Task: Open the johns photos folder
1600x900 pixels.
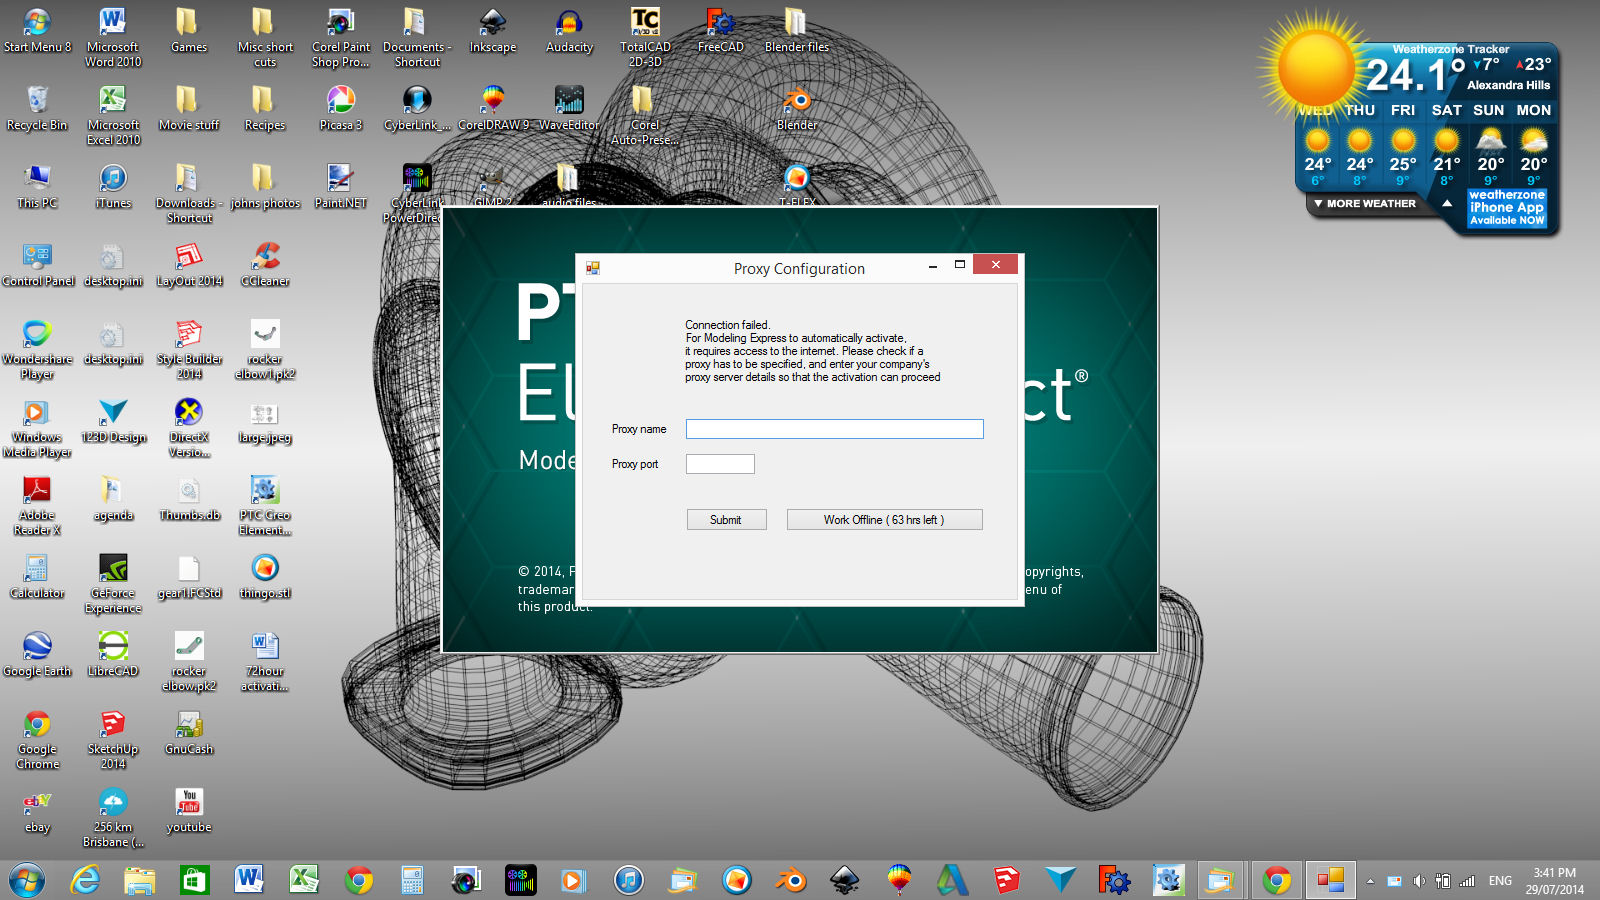Action: coord(265,186)
